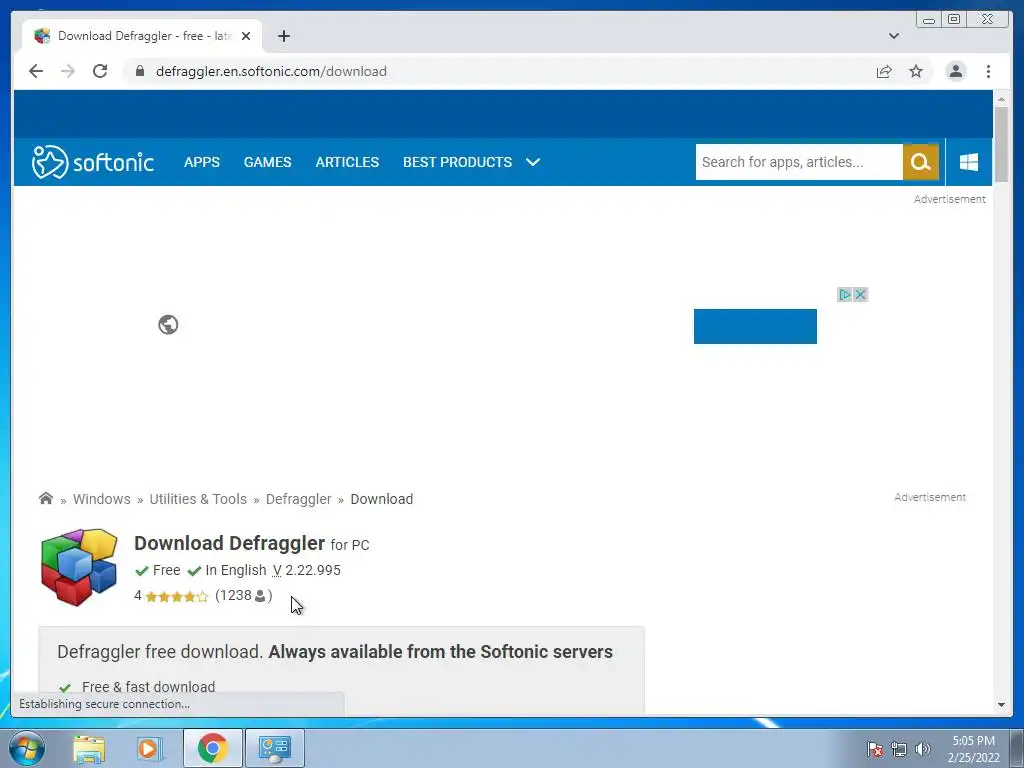Open the Chrome profile avatar

pyautogui.click(x=955, y=71)
